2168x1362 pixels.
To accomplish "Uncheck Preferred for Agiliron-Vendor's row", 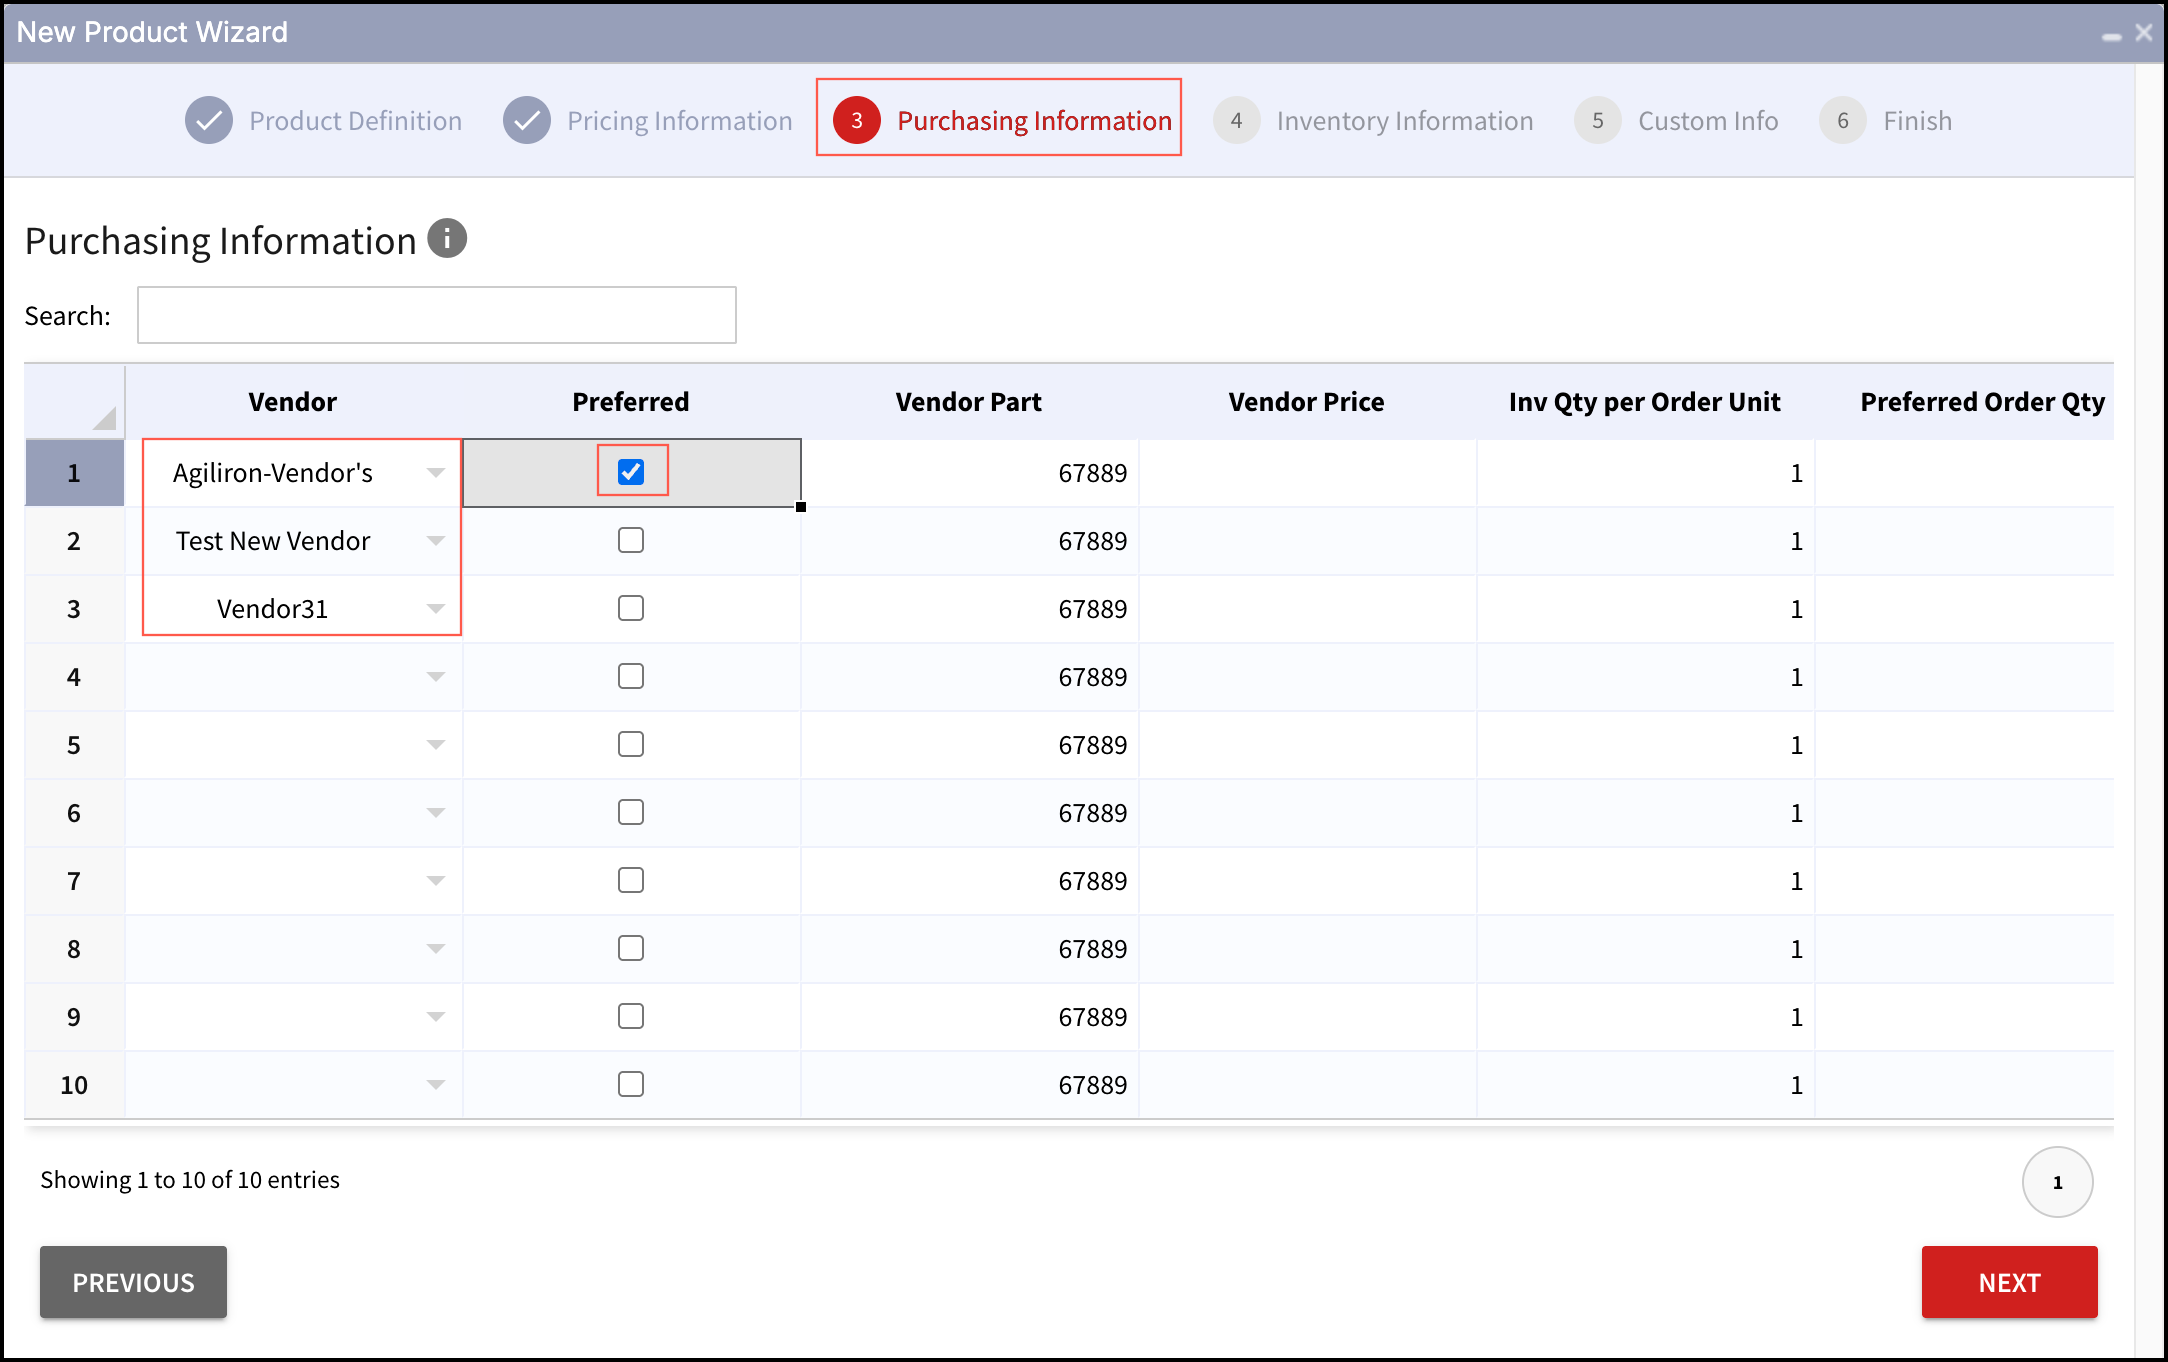I will click(x=631, y=472).
